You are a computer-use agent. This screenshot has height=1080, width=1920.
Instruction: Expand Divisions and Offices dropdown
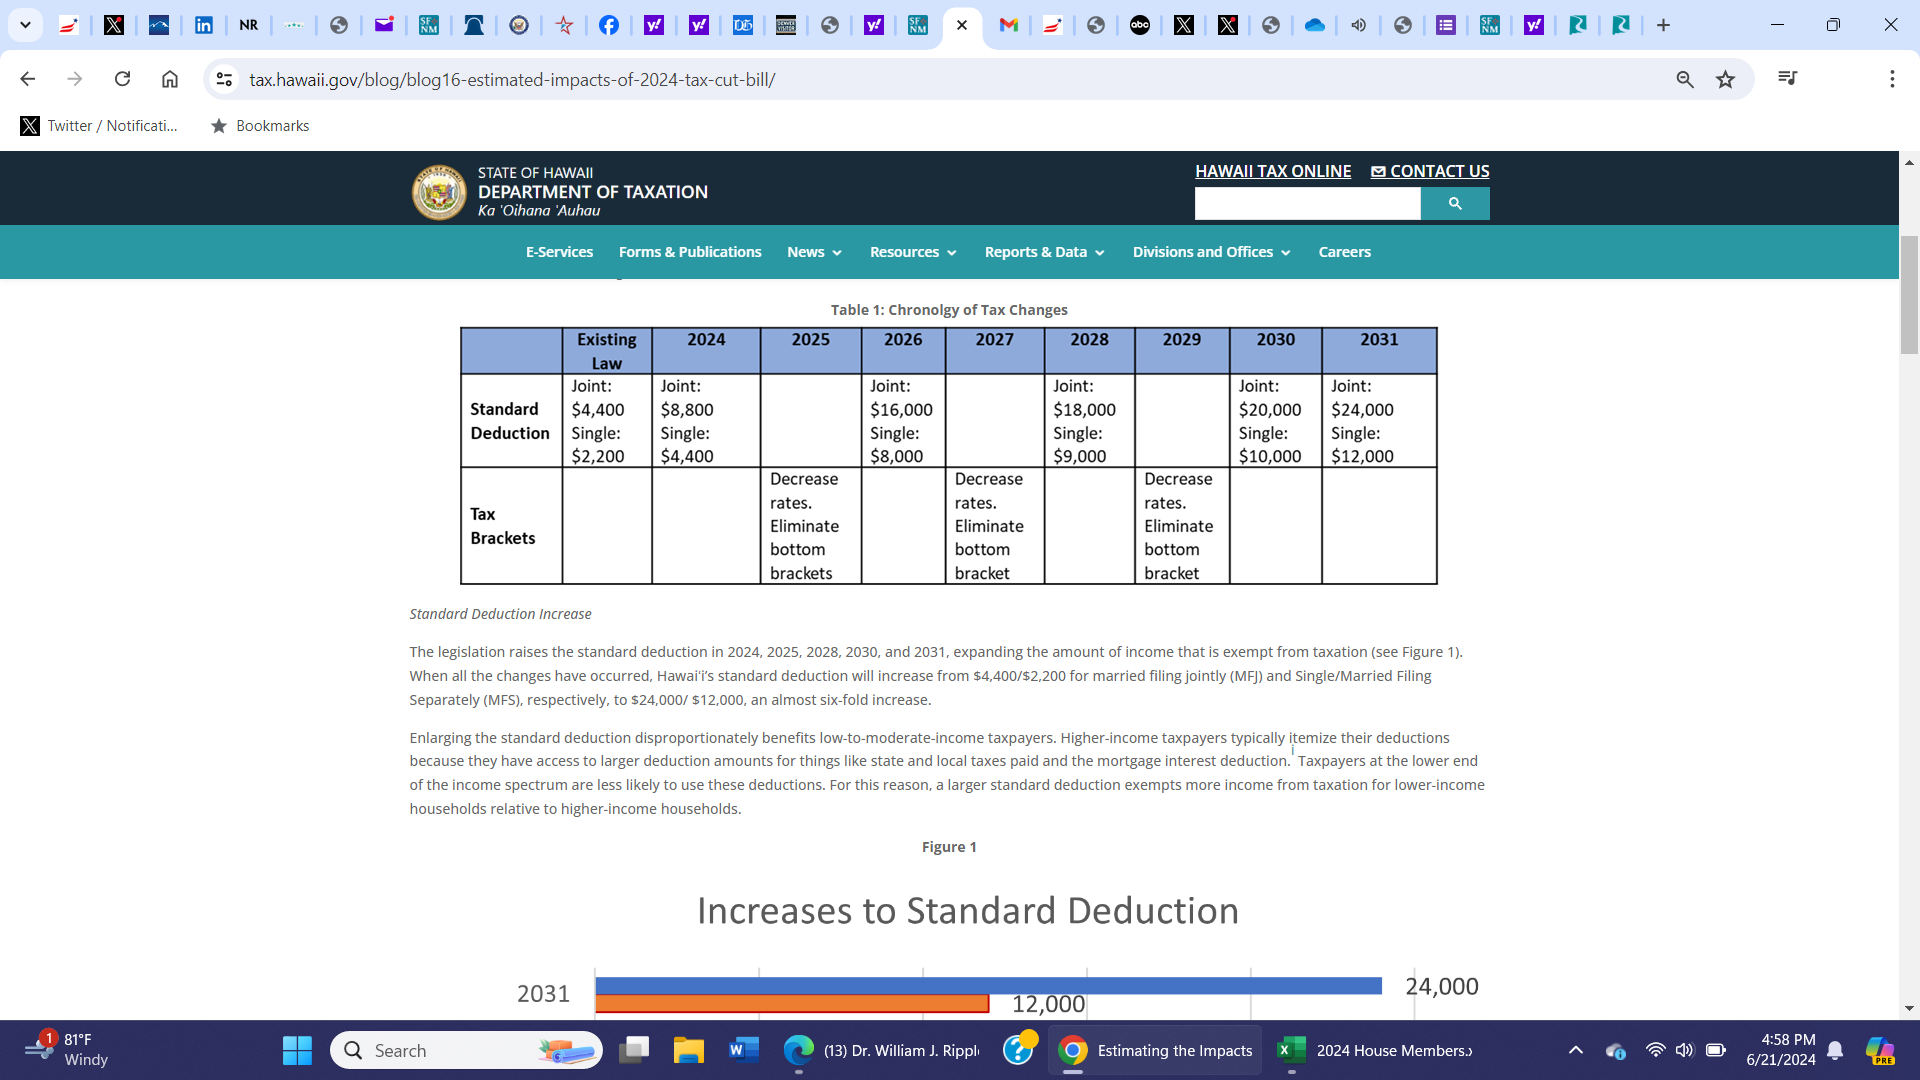(x=1211, y=252)
